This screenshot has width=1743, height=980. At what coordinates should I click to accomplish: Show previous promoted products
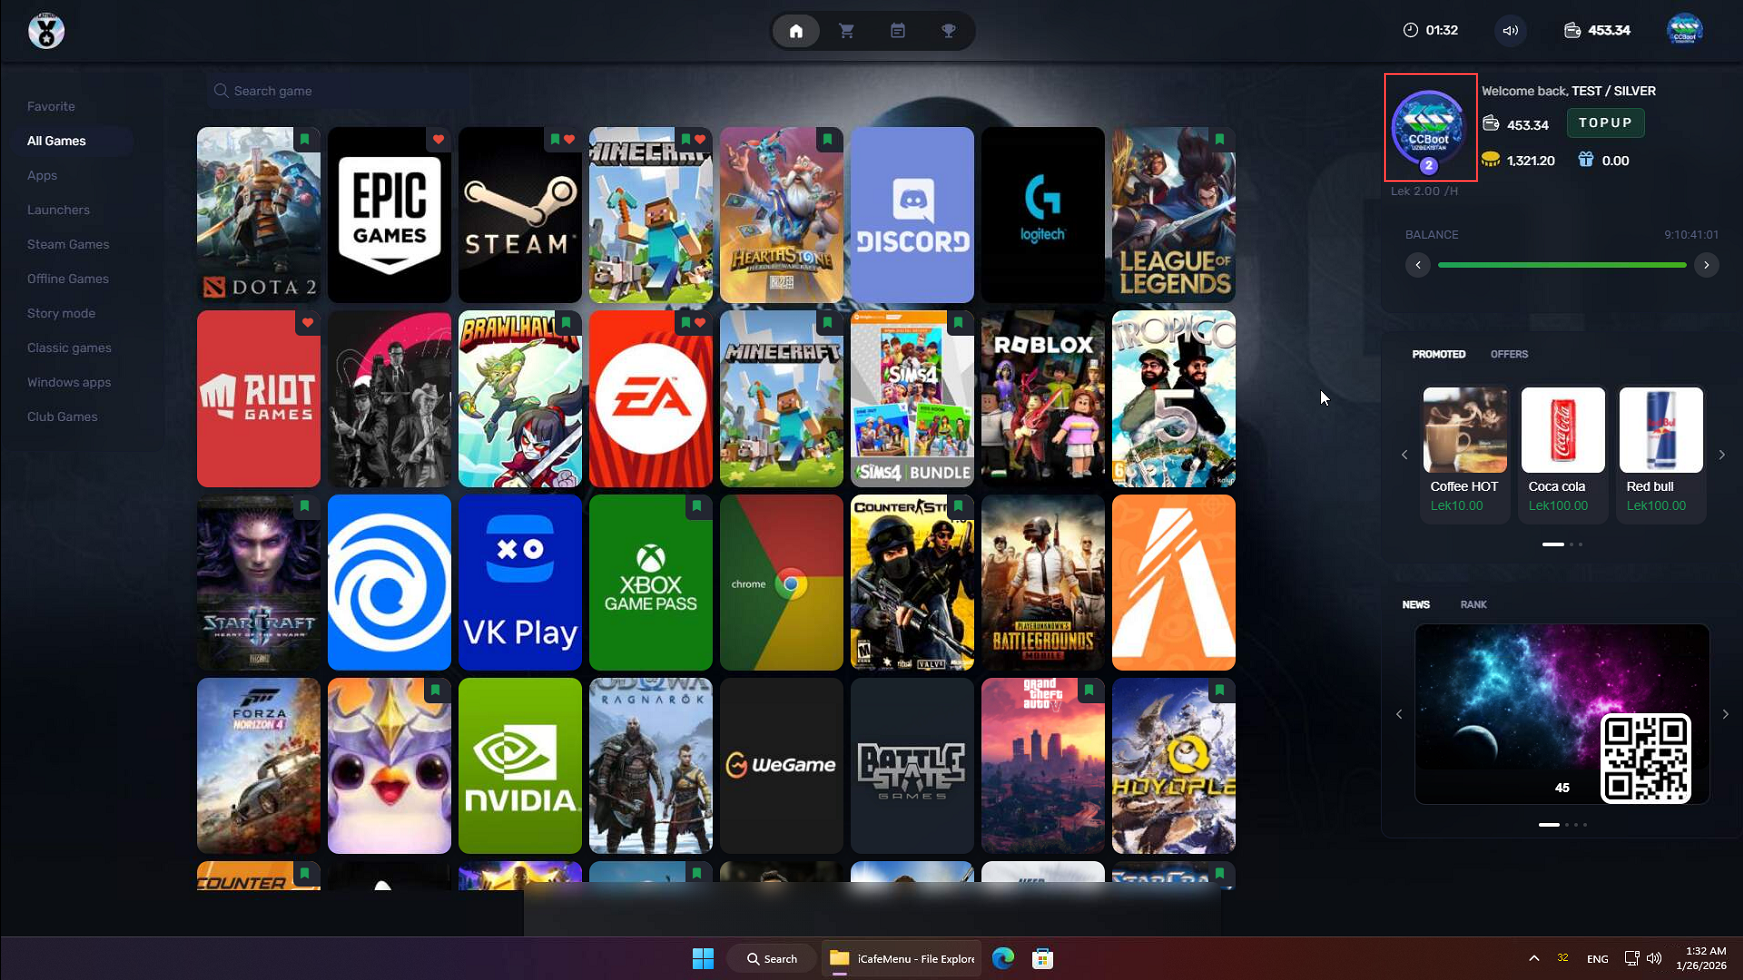click(1404, 455)
